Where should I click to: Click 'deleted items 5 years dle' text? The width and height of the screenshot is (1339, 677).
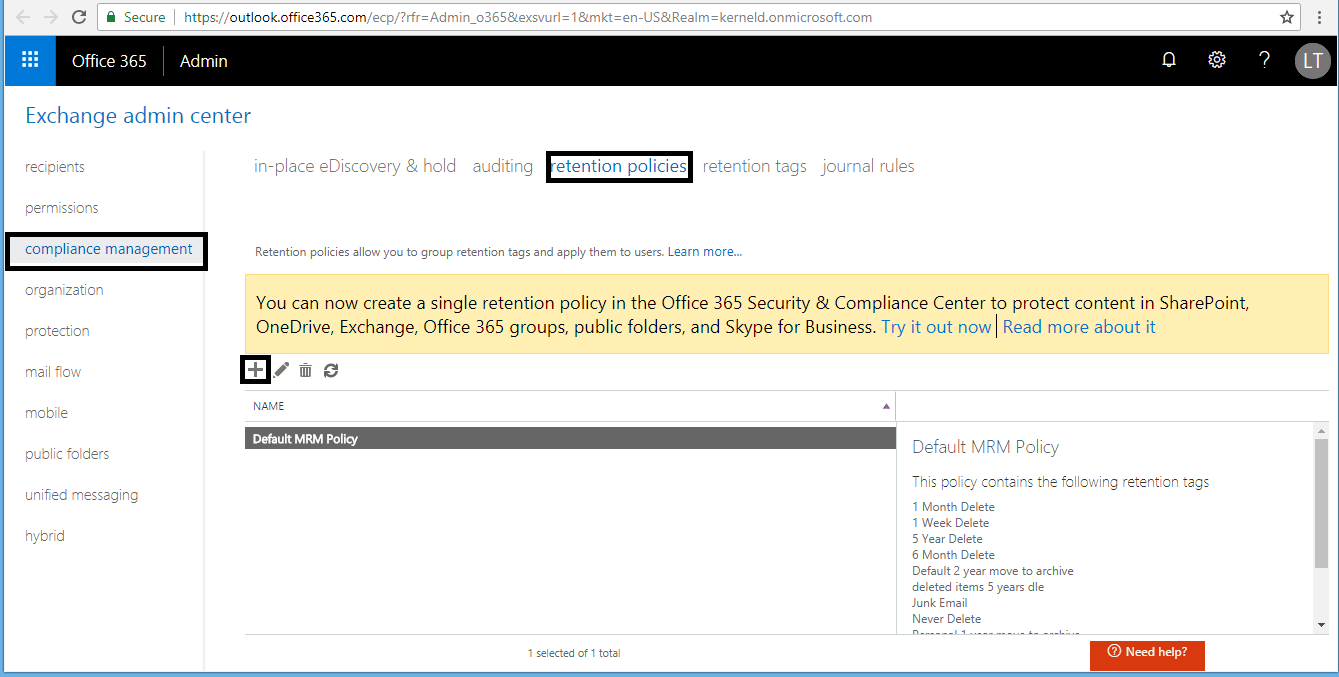pyautogui.click(x=978, y=587)
